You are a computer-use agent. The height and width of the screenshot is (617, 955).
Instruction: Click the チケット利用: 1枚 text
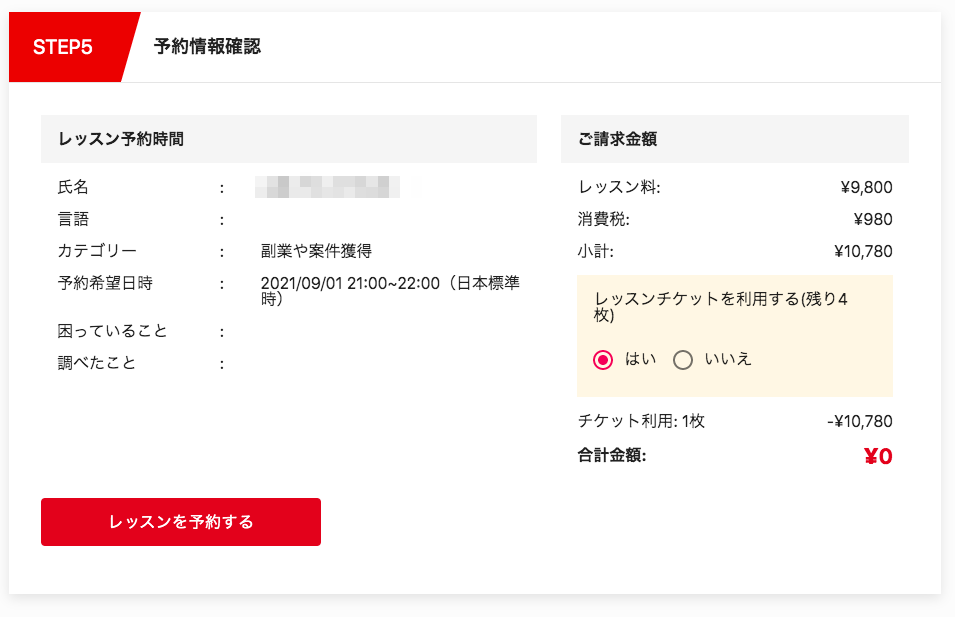[x=641, y=421]
